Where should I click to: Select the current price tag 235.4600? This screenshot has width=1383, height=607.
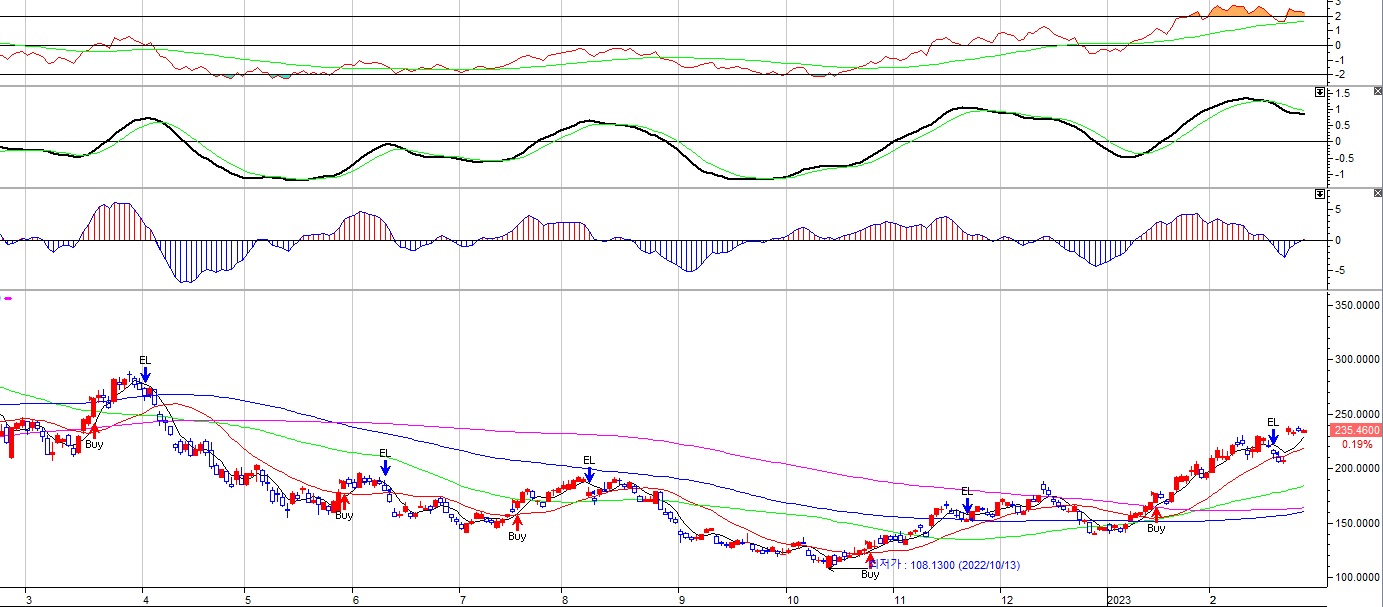(x=1355, y=431)
